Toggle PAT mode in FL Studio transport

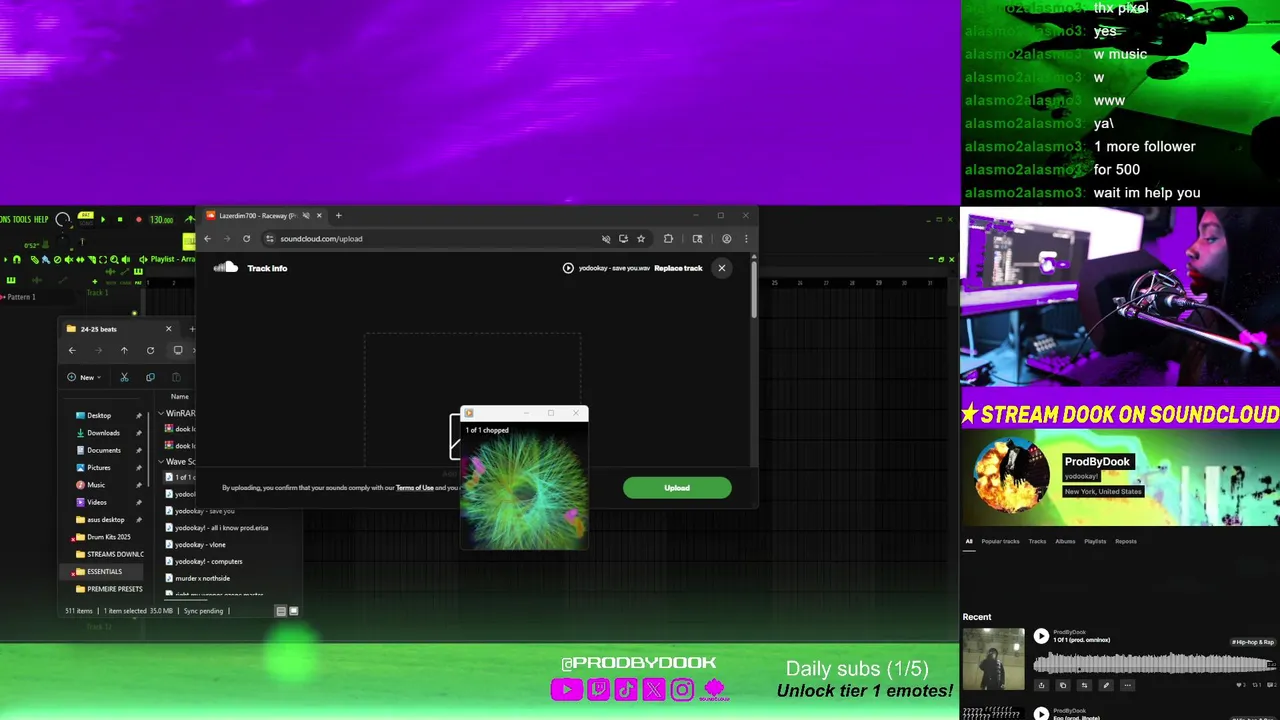pyautogui.click(x=86, y=215)
